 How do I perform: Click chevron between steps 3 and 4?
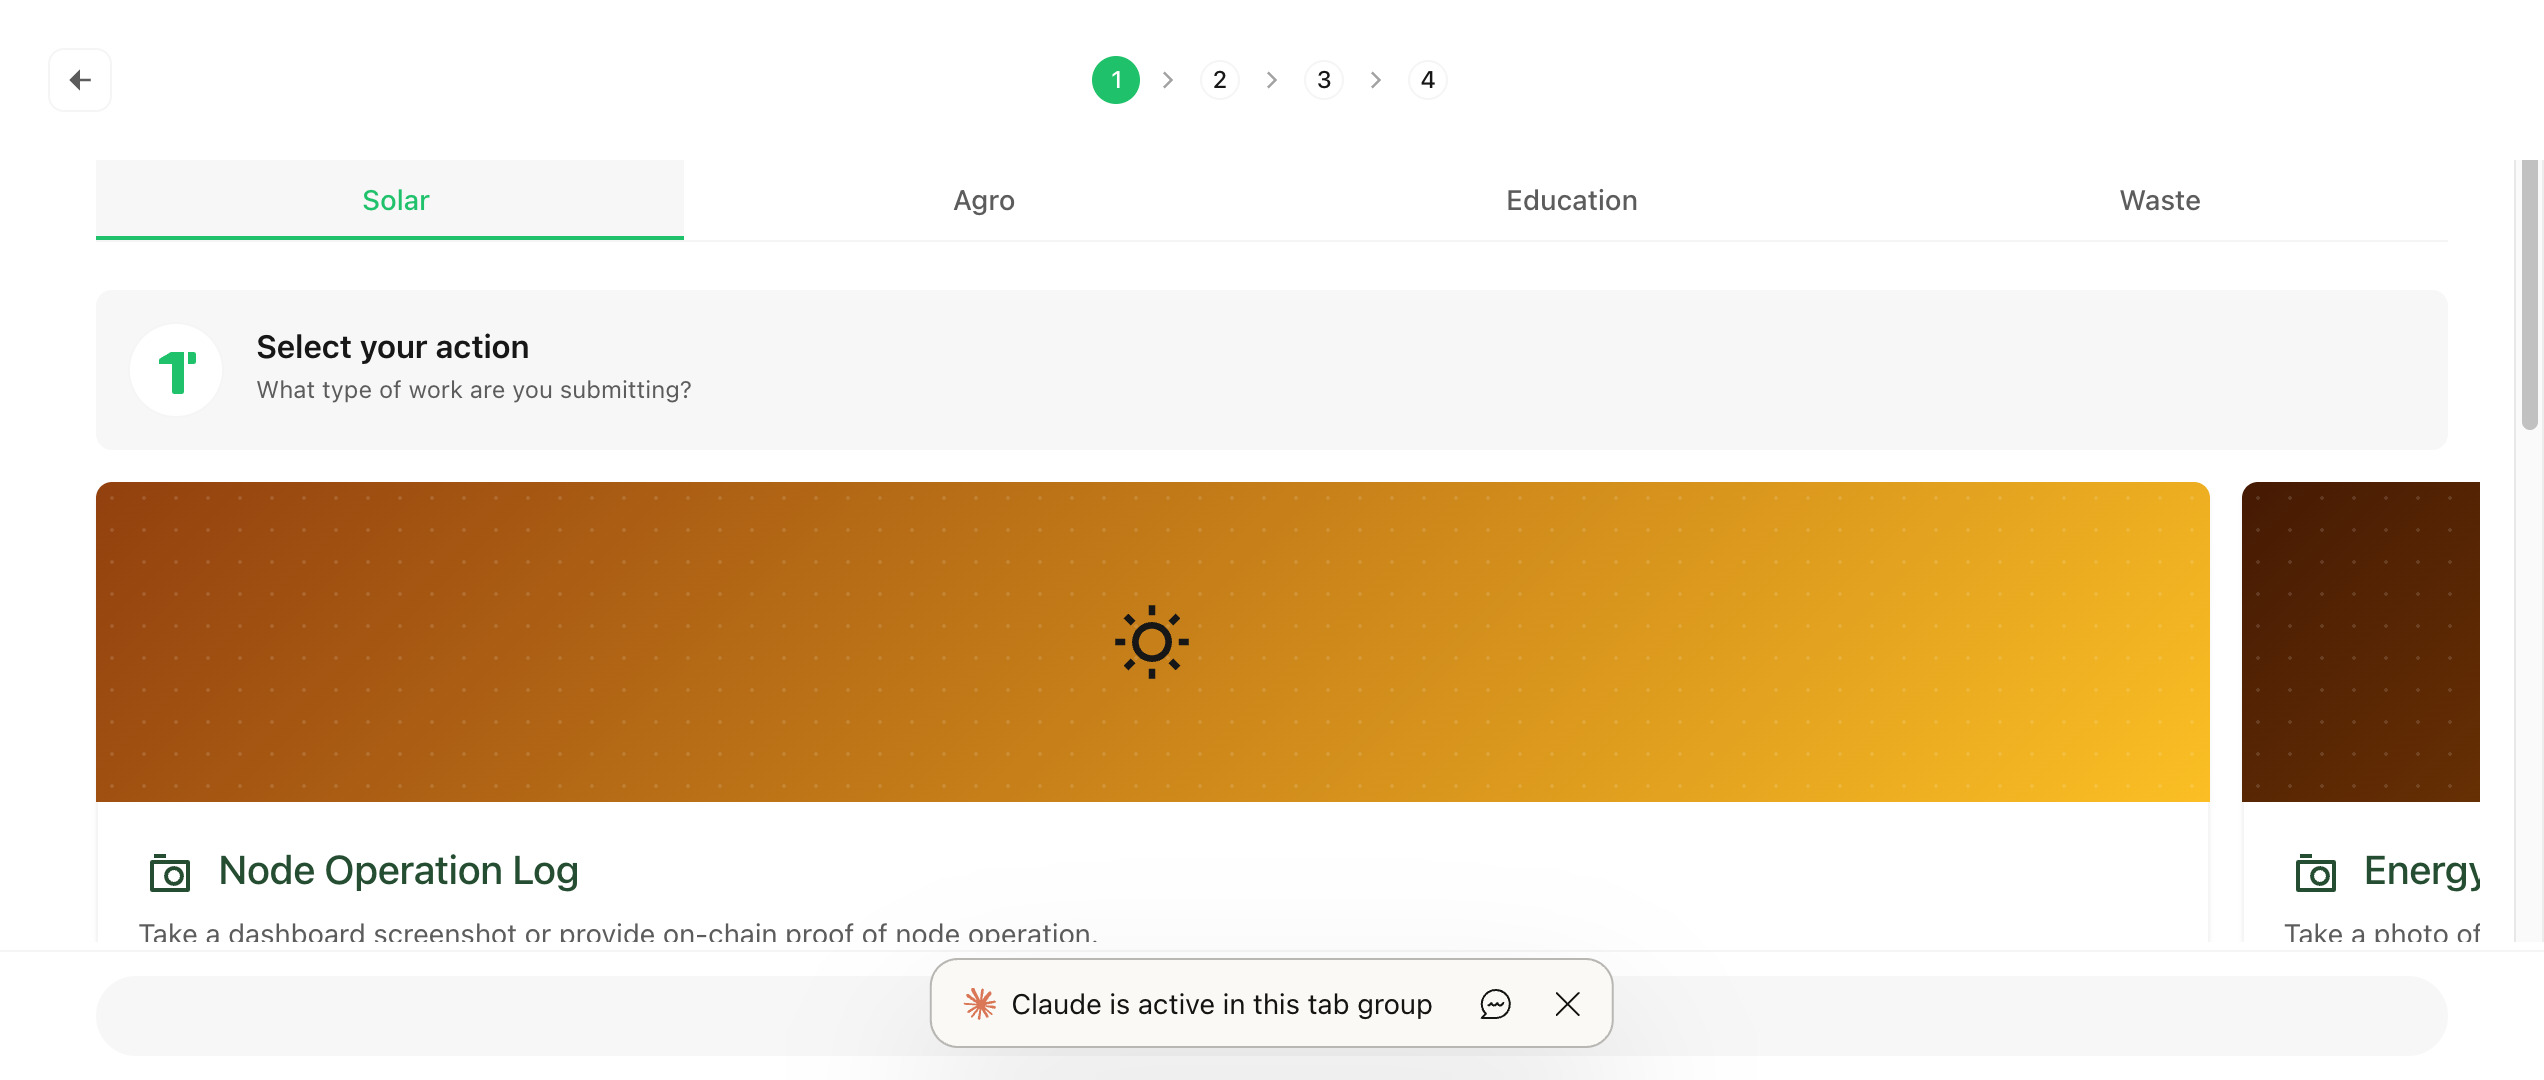[x=1376, y=80]
